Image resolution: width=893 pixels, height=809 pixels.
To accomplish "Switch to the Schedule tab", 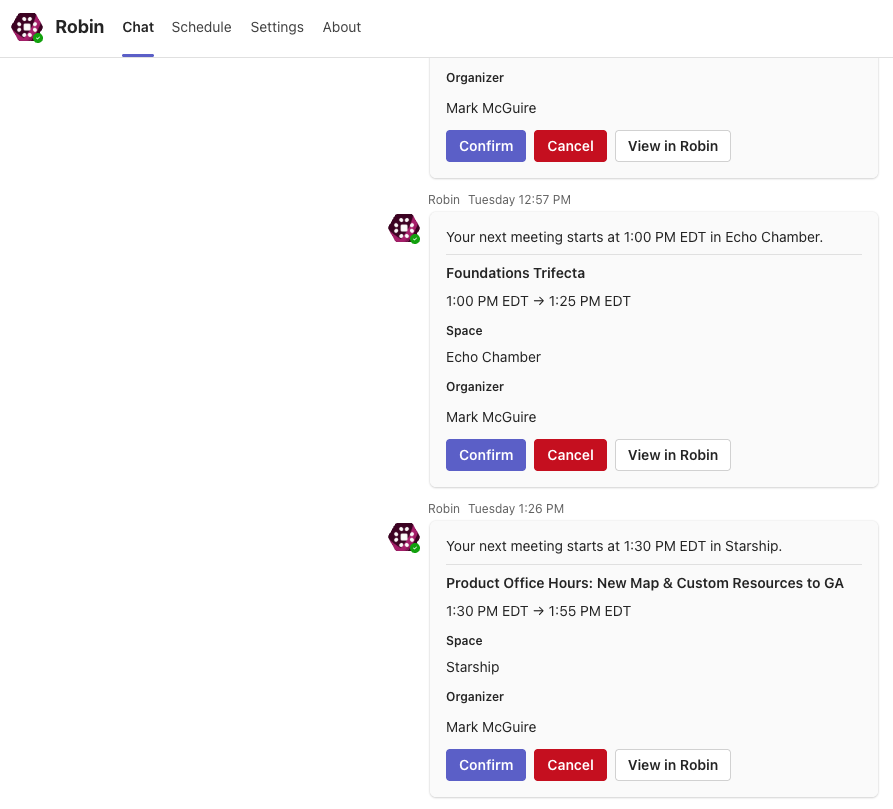I will pyautogui.click(x=202, y=27).
